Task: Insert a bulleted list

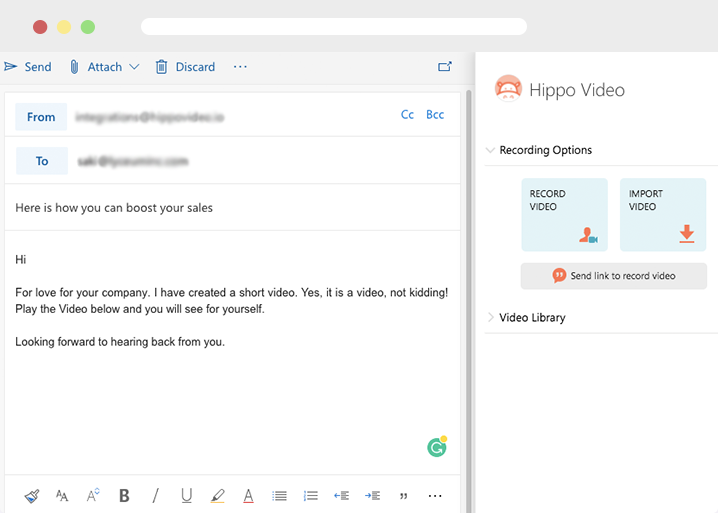Action: [x=280, y=495]
